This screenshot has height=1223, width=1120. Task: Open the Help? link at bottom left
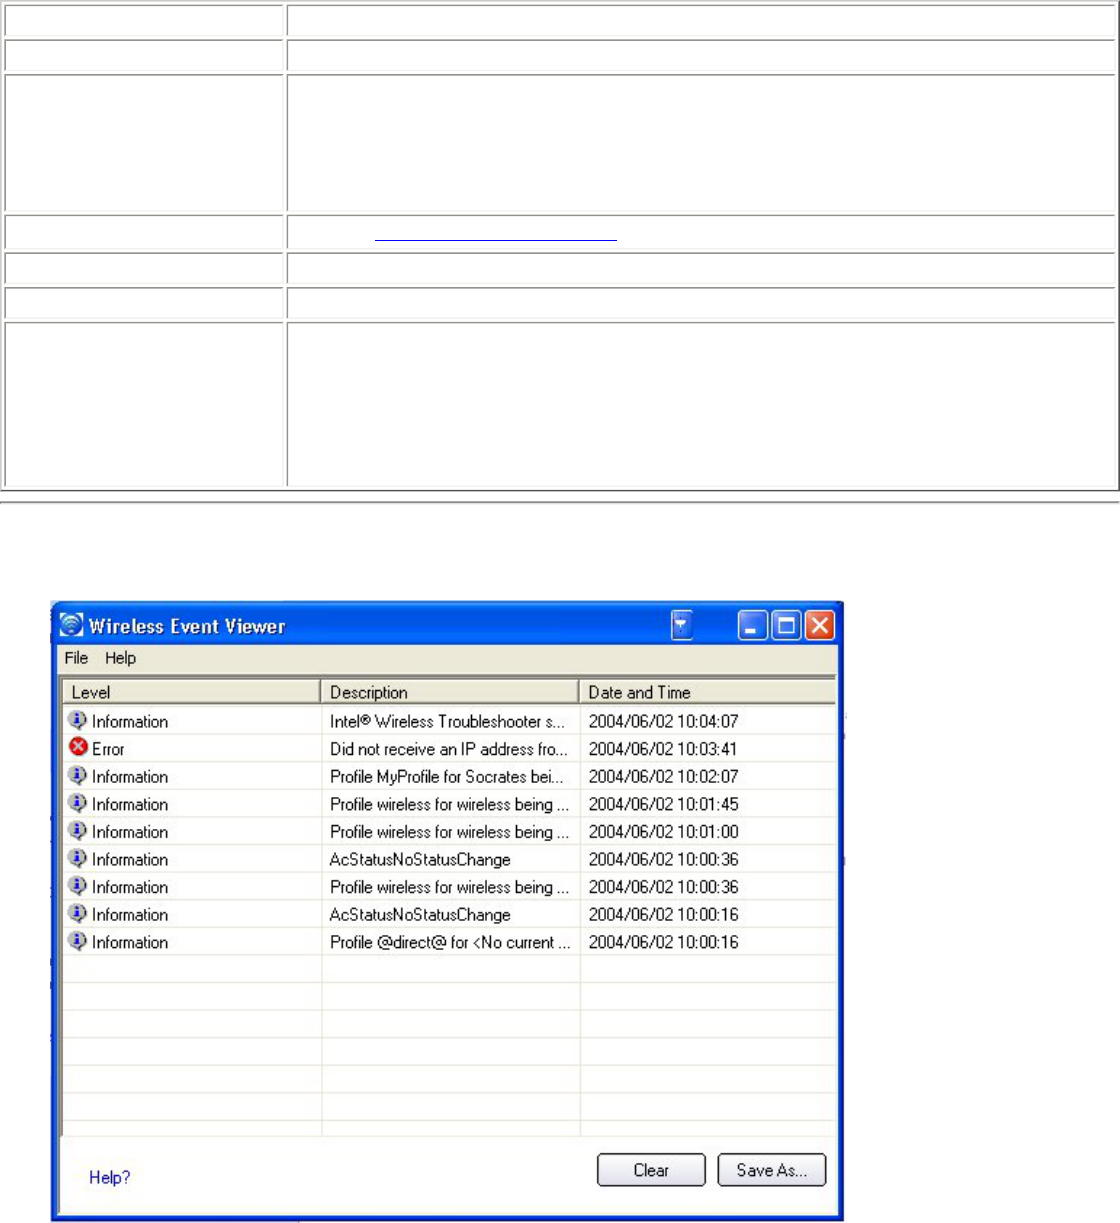click(x=110, y=1178)
